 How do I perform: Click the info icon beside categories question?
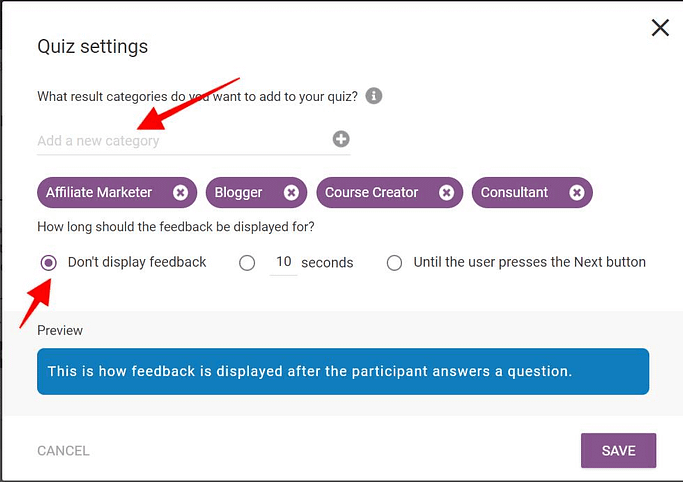click(x=374, y=96)
